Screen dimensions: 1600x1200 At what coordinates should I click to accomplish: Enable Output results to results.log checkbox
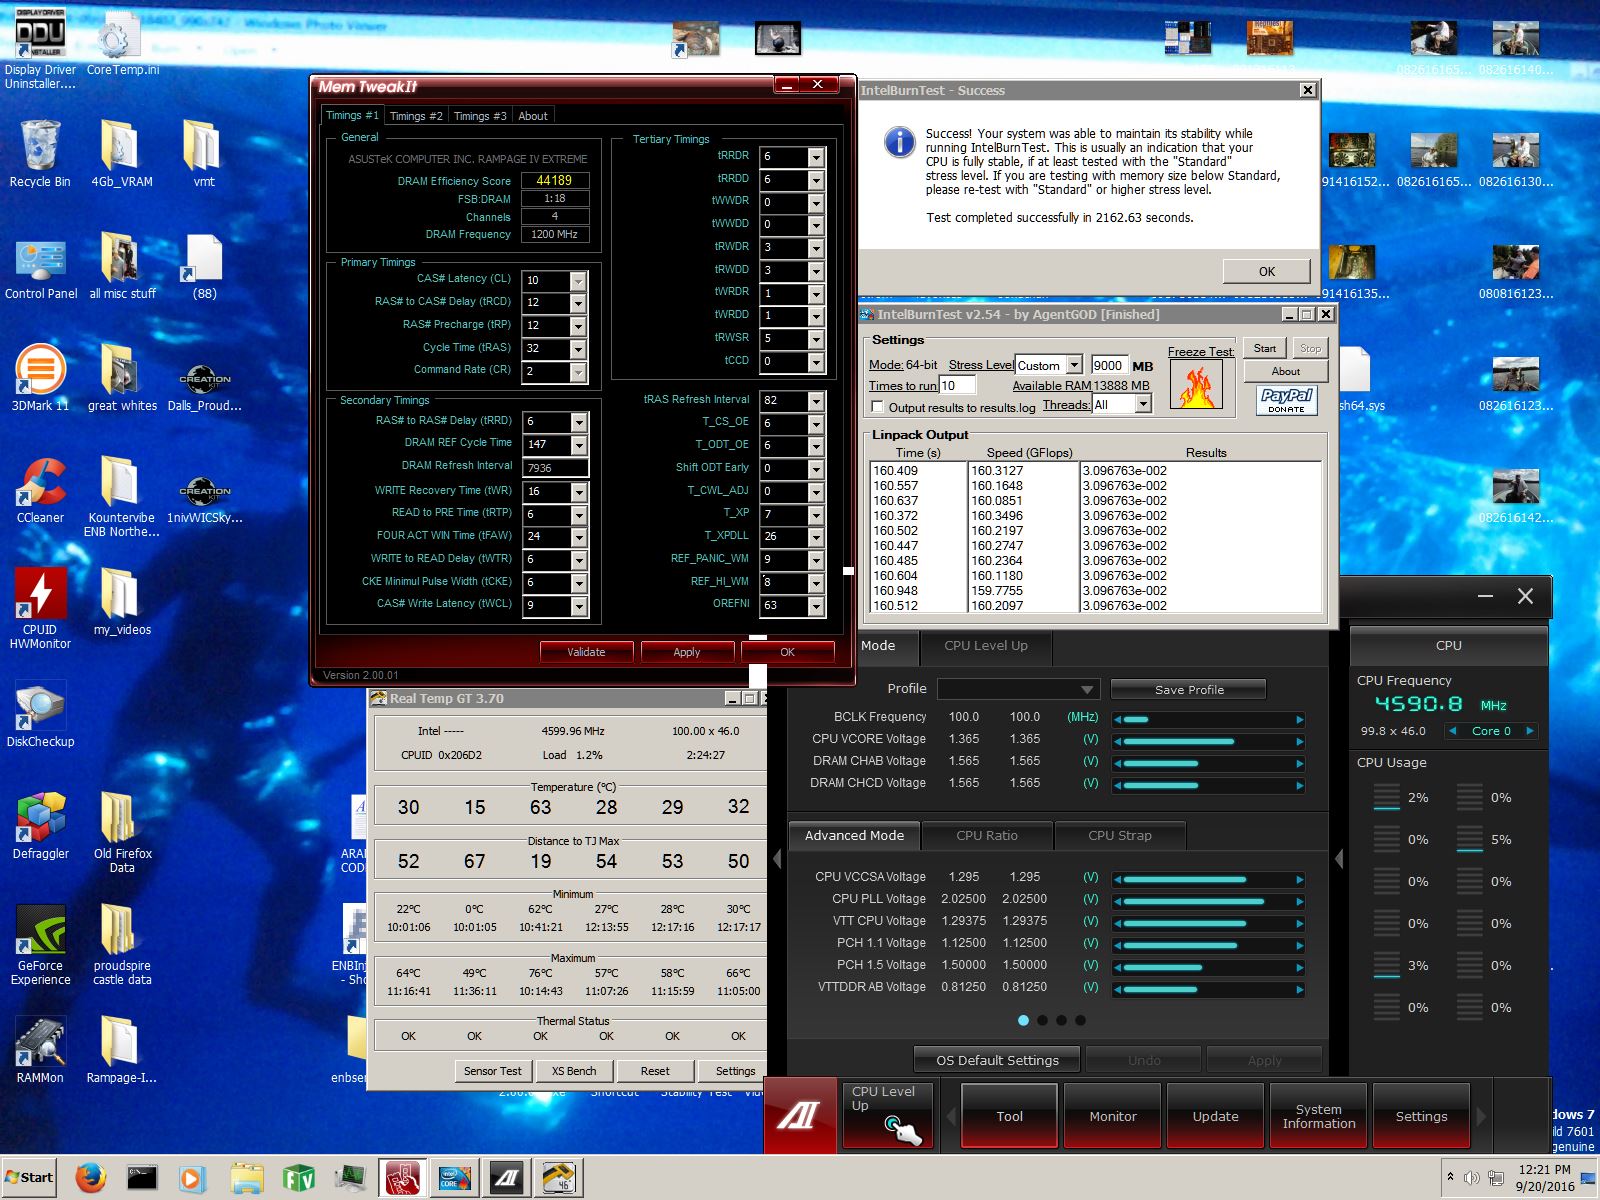[x=878, y=407]
